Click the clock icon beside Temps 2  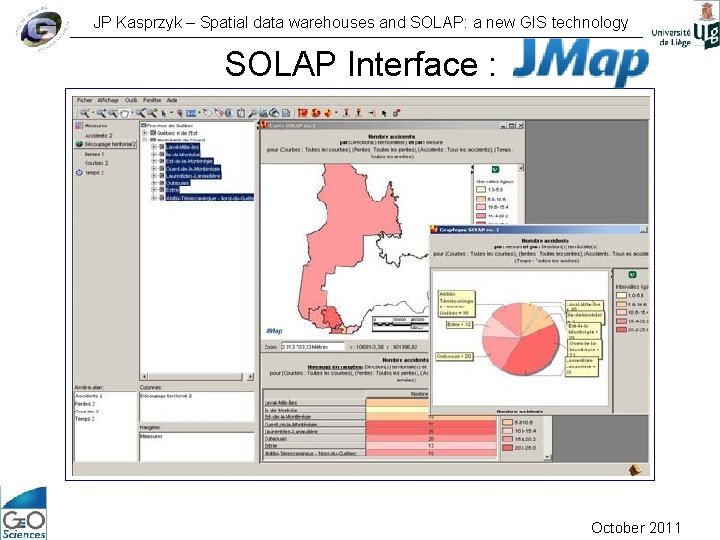pyautogui.click(x=79, y=173)
